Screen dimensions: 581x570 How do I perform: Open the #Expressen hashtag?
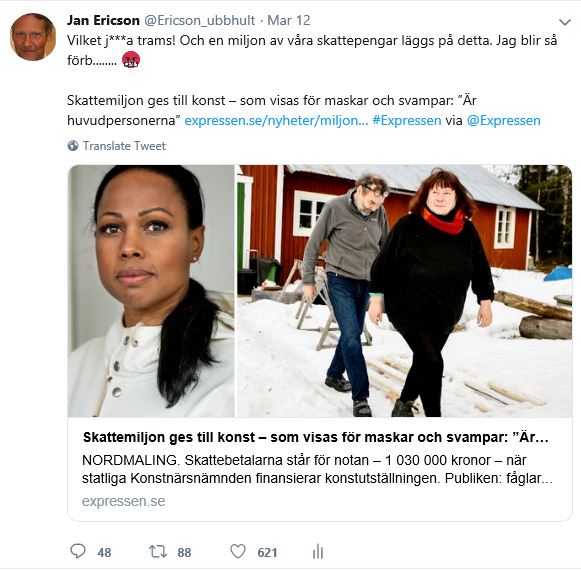407,120
